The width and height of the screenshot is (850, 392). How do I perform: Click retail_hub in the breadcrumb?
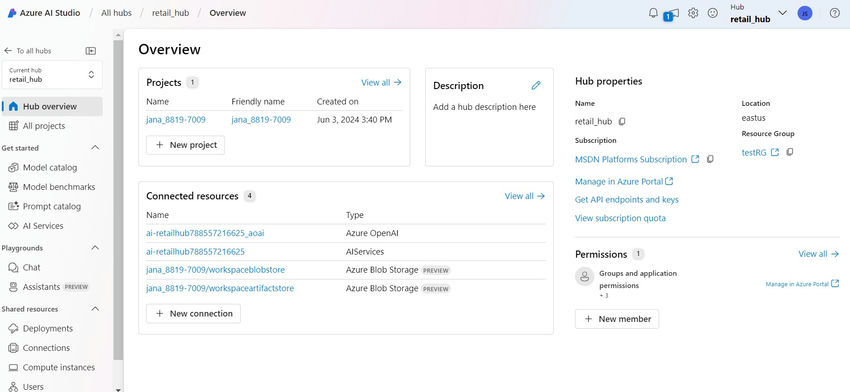[170, 13]
